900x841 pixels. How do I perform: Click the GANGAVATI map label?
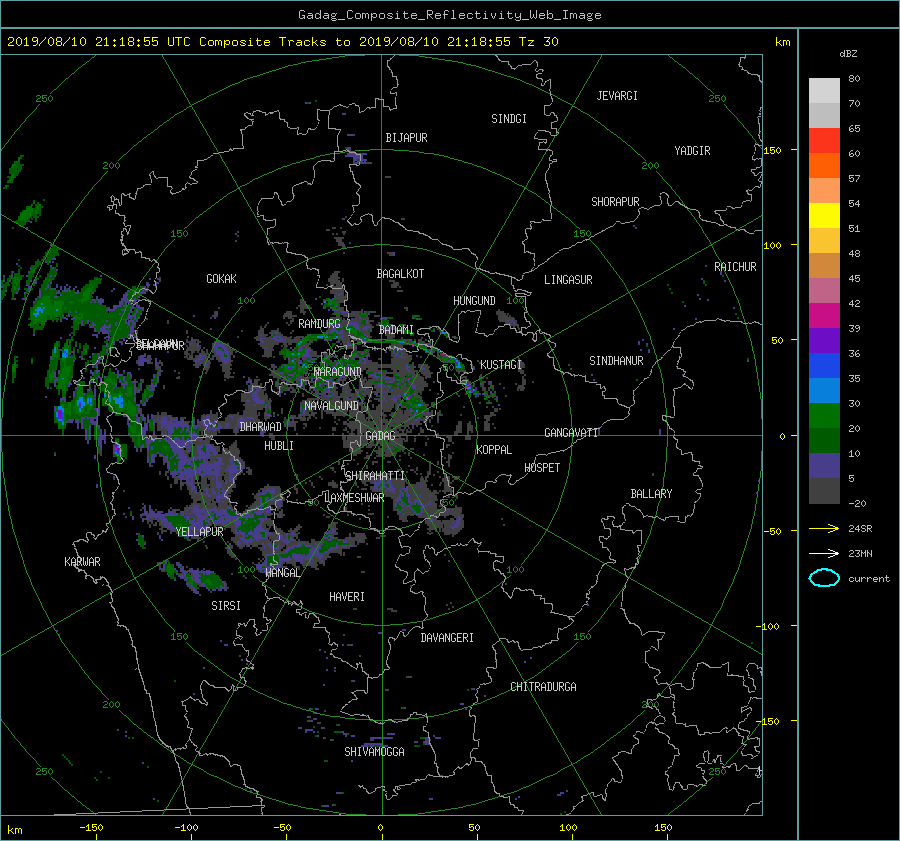(x=571, y=433)
